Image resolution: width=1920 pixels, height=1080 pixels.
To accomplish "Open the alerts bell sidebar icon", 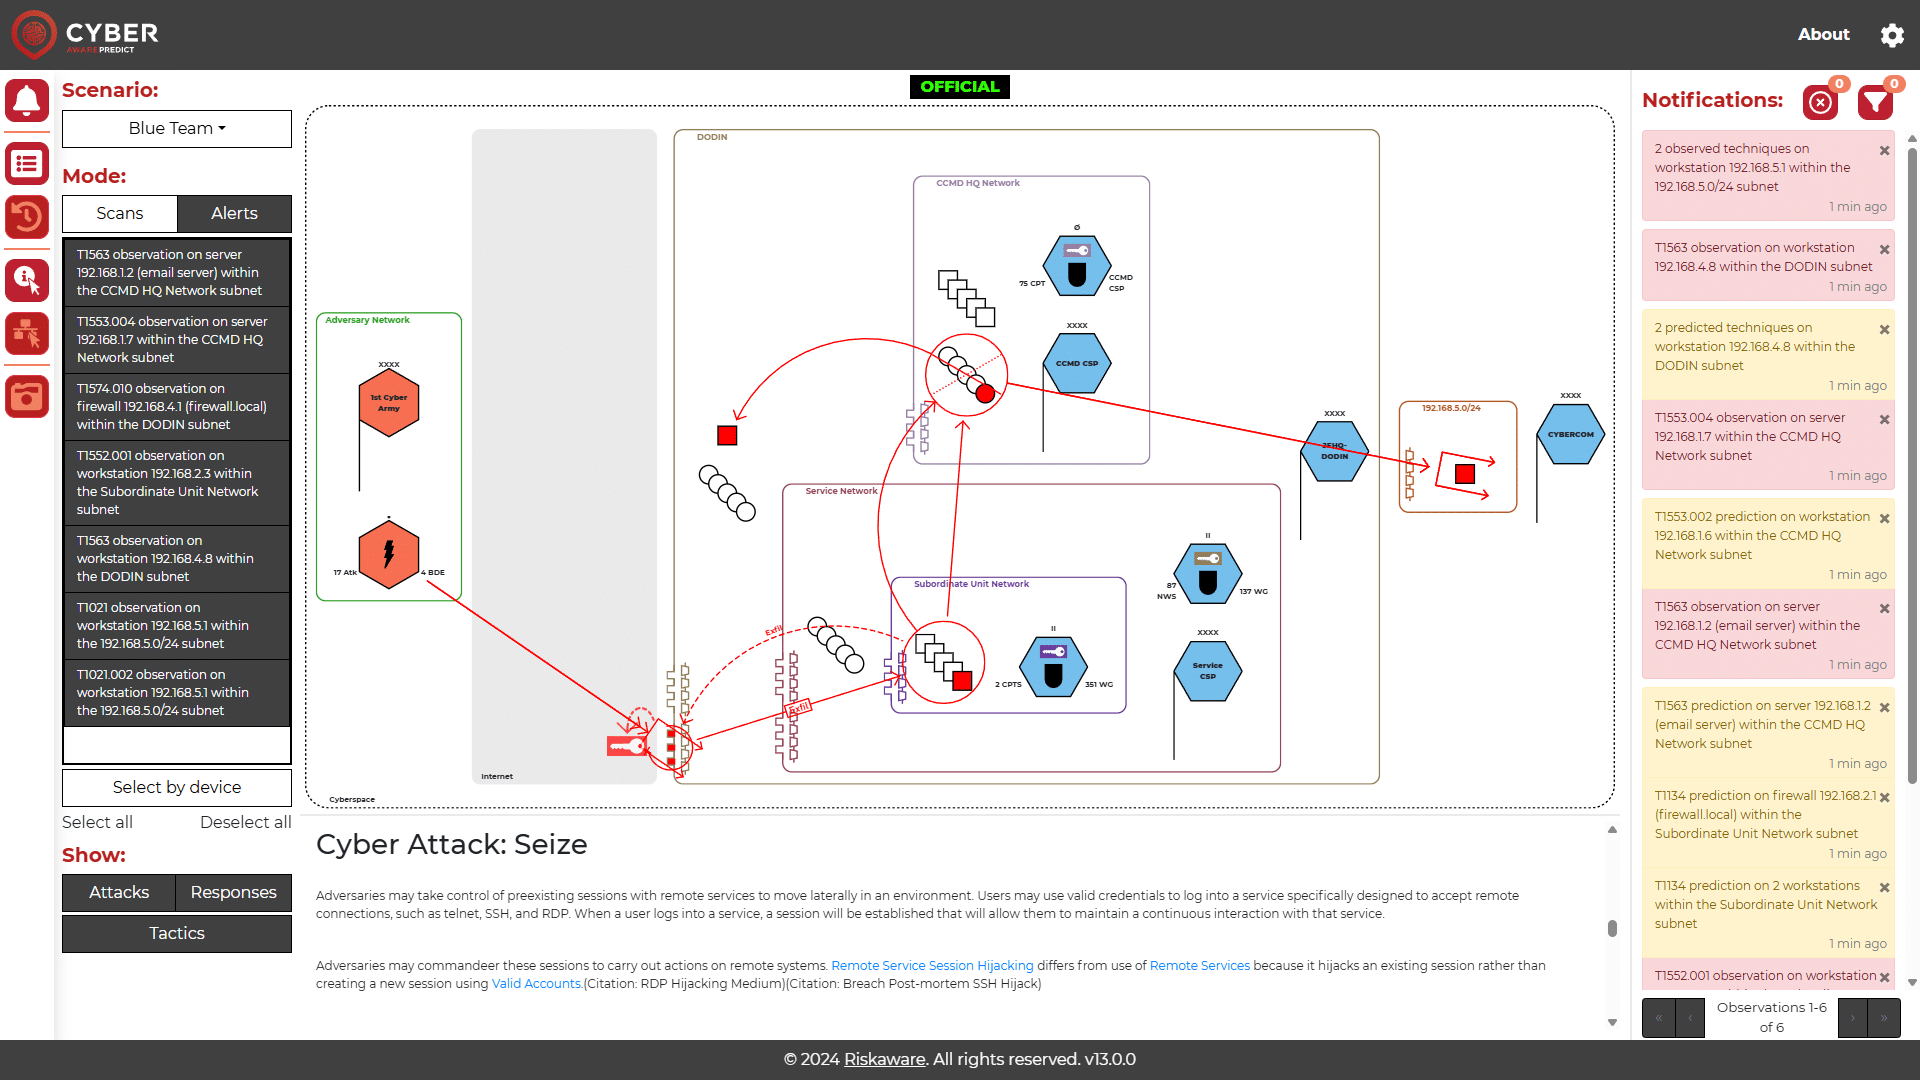I will point(27,101).
